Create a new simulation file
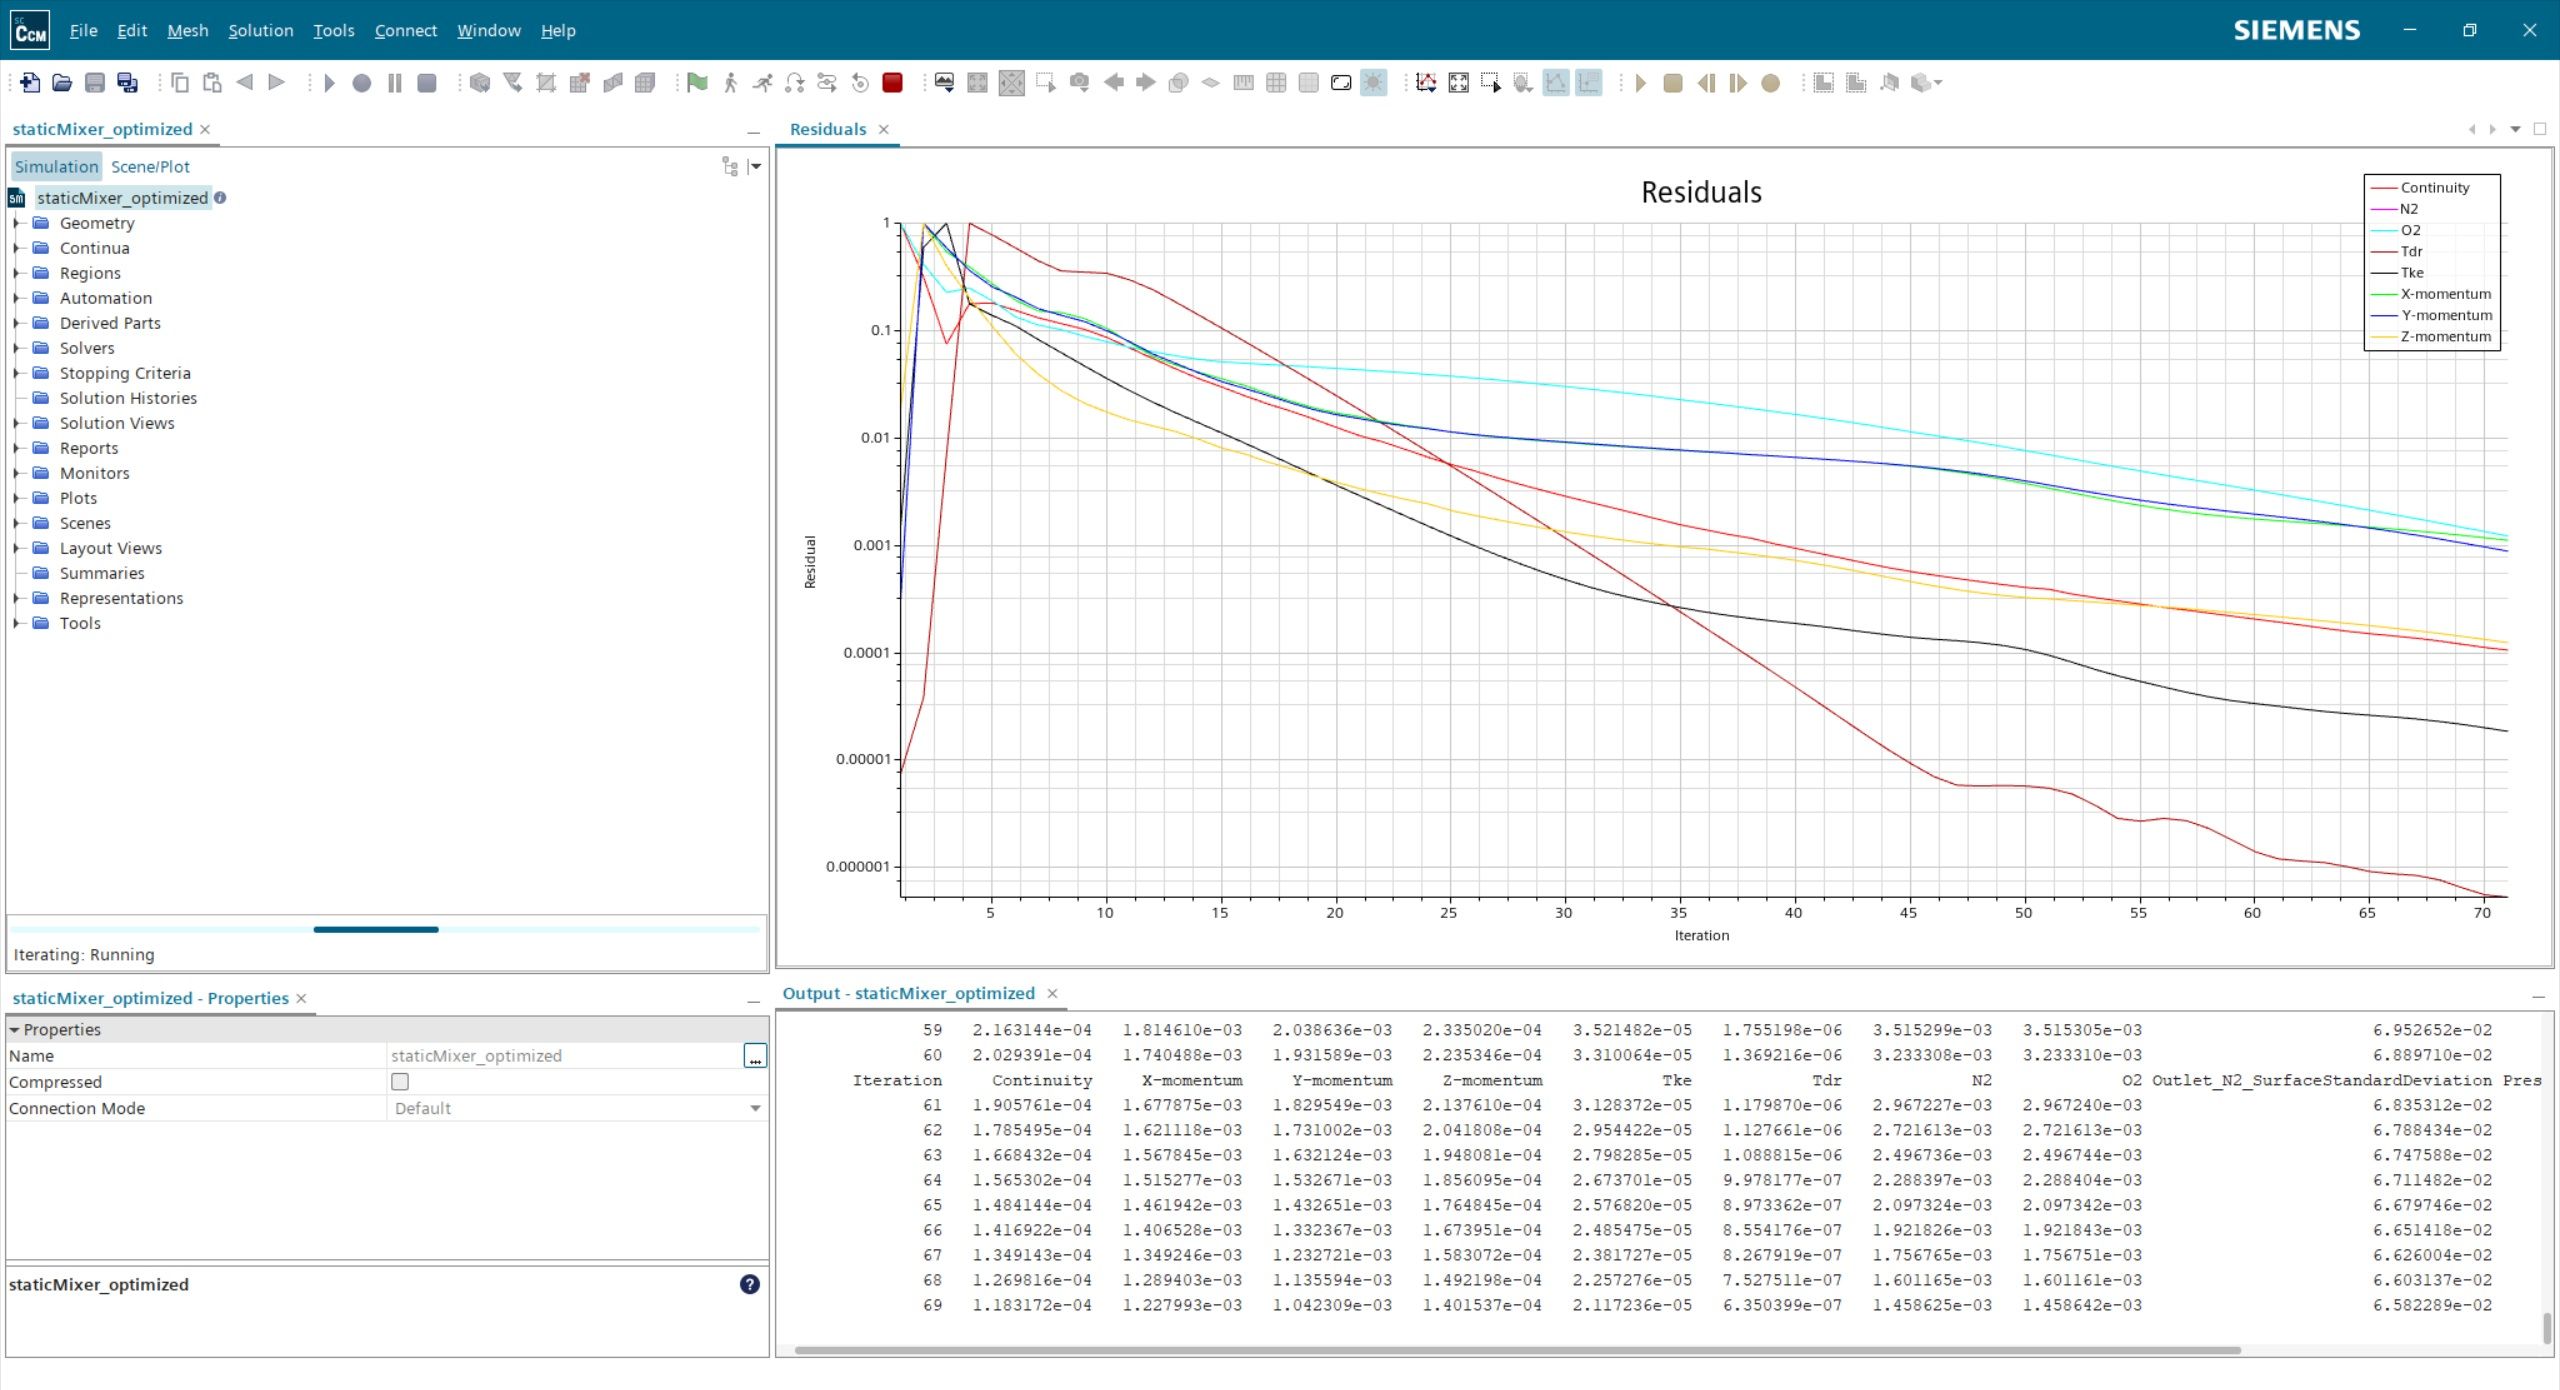 [x=30, y=83]
